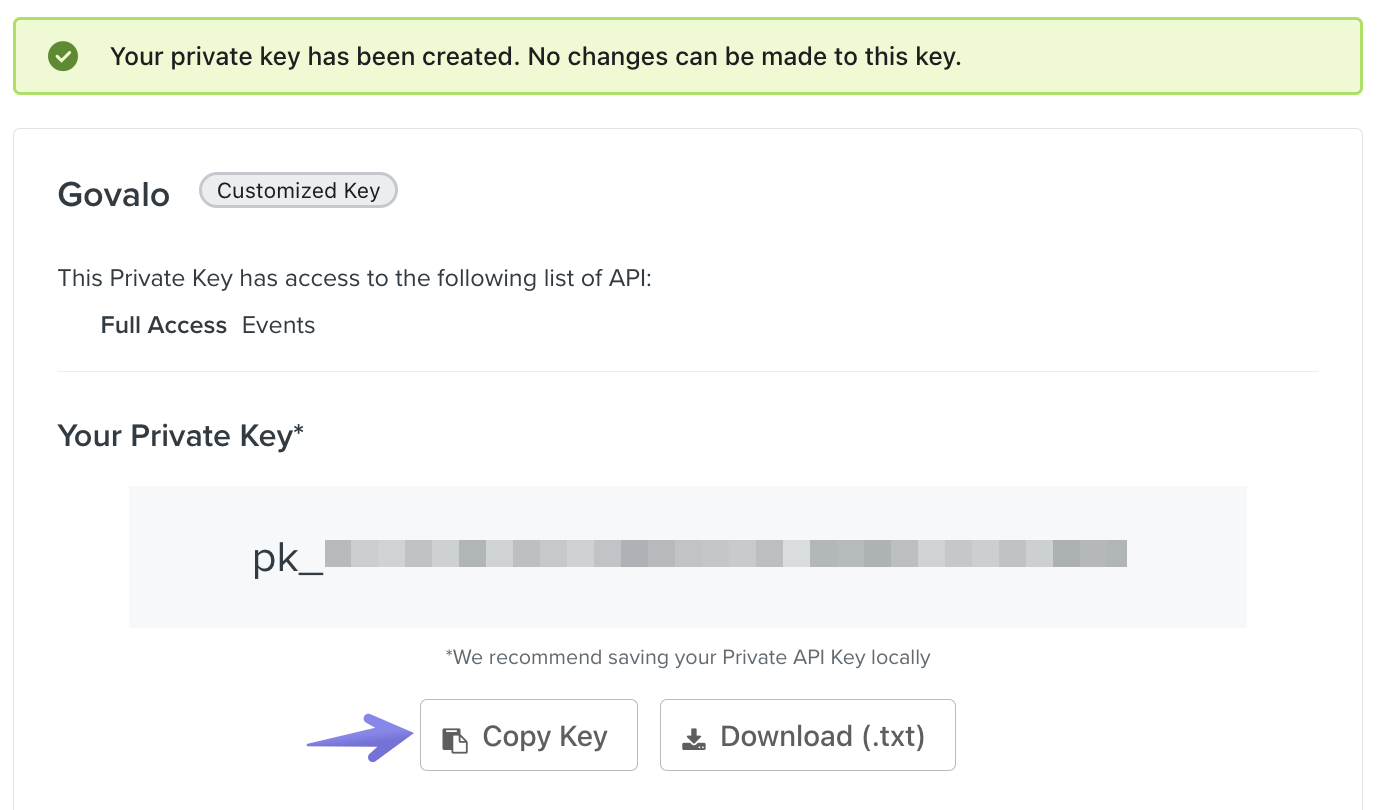Click the API access description sentence
The width and height of the screenshot is (1386, 810).
click(354, 278)
